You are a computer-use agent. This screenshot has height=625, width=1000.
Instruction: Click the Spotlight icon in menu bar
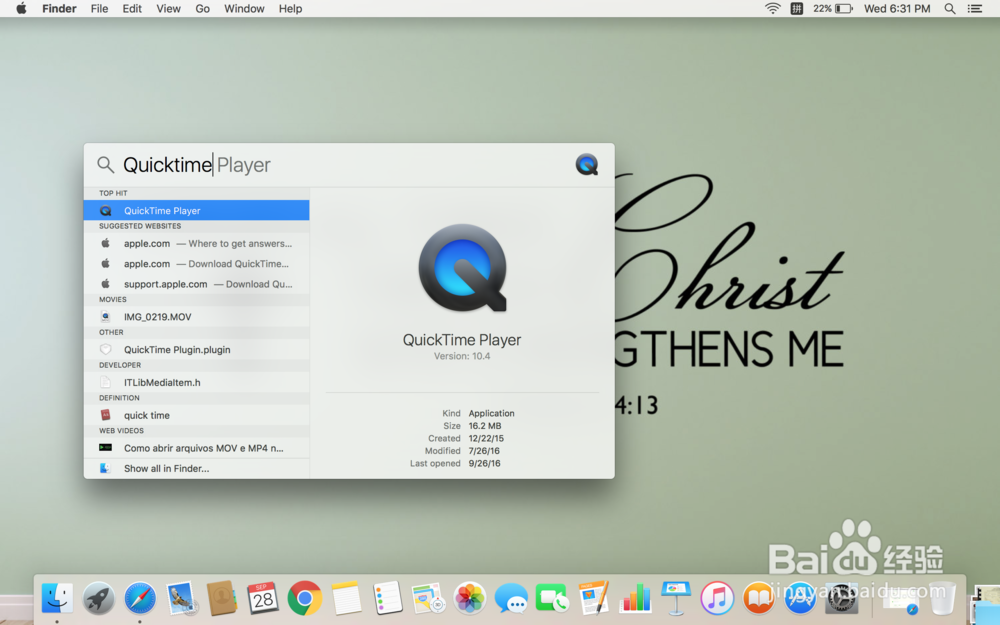pyautogui.click(x=950, y=8)
